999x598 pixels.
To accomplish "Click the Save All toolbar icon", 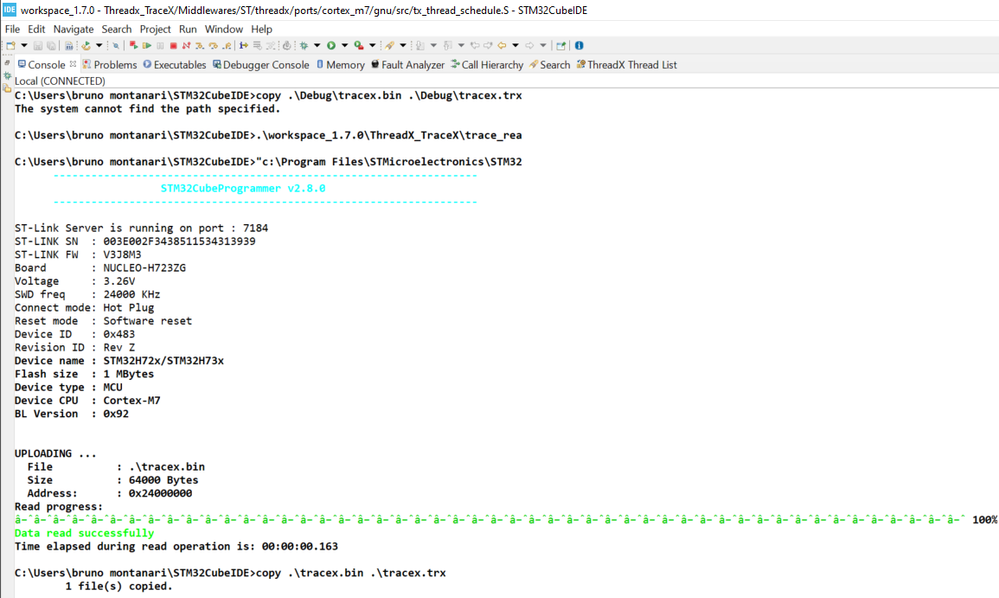I will [51, 46].
